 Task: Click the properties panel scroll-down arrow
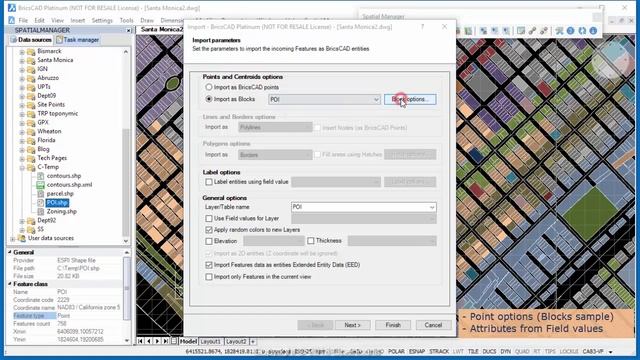[x=127, y=340]
